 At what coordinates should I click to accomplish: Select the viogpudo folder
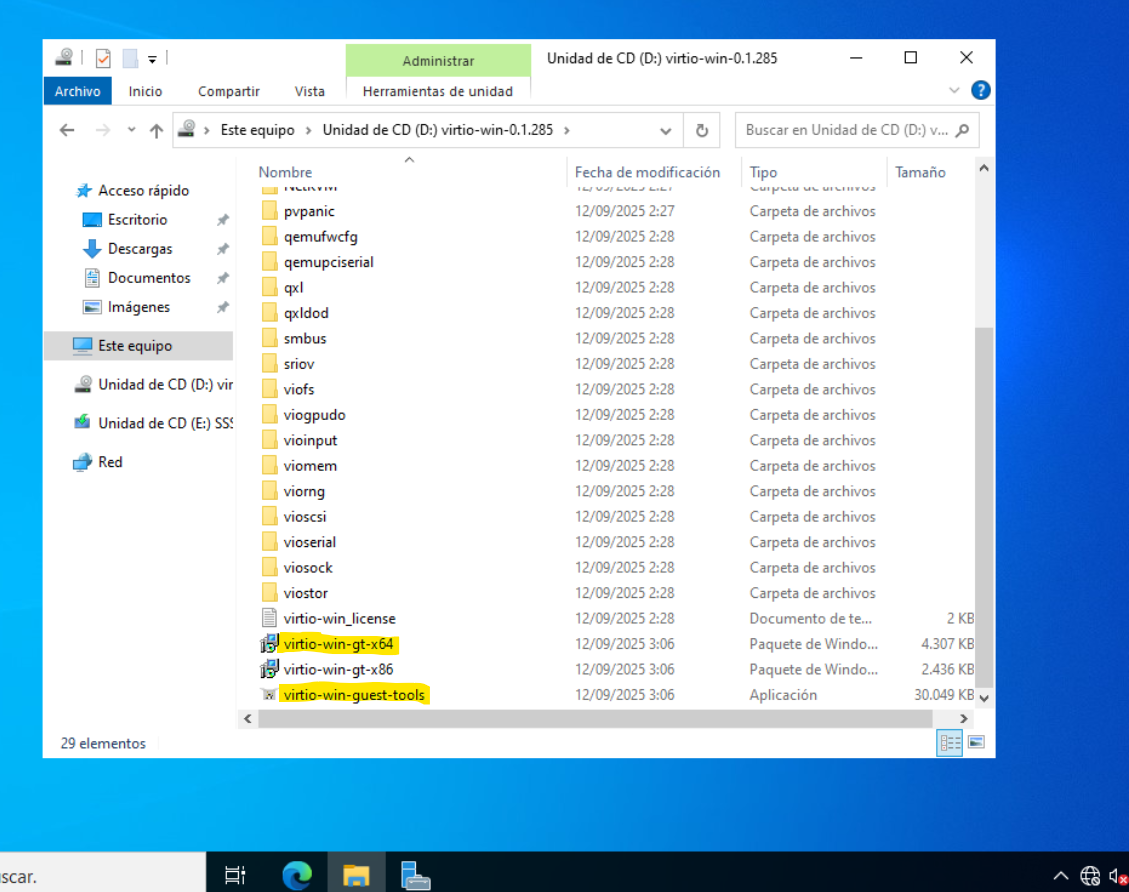coord(314,415)
